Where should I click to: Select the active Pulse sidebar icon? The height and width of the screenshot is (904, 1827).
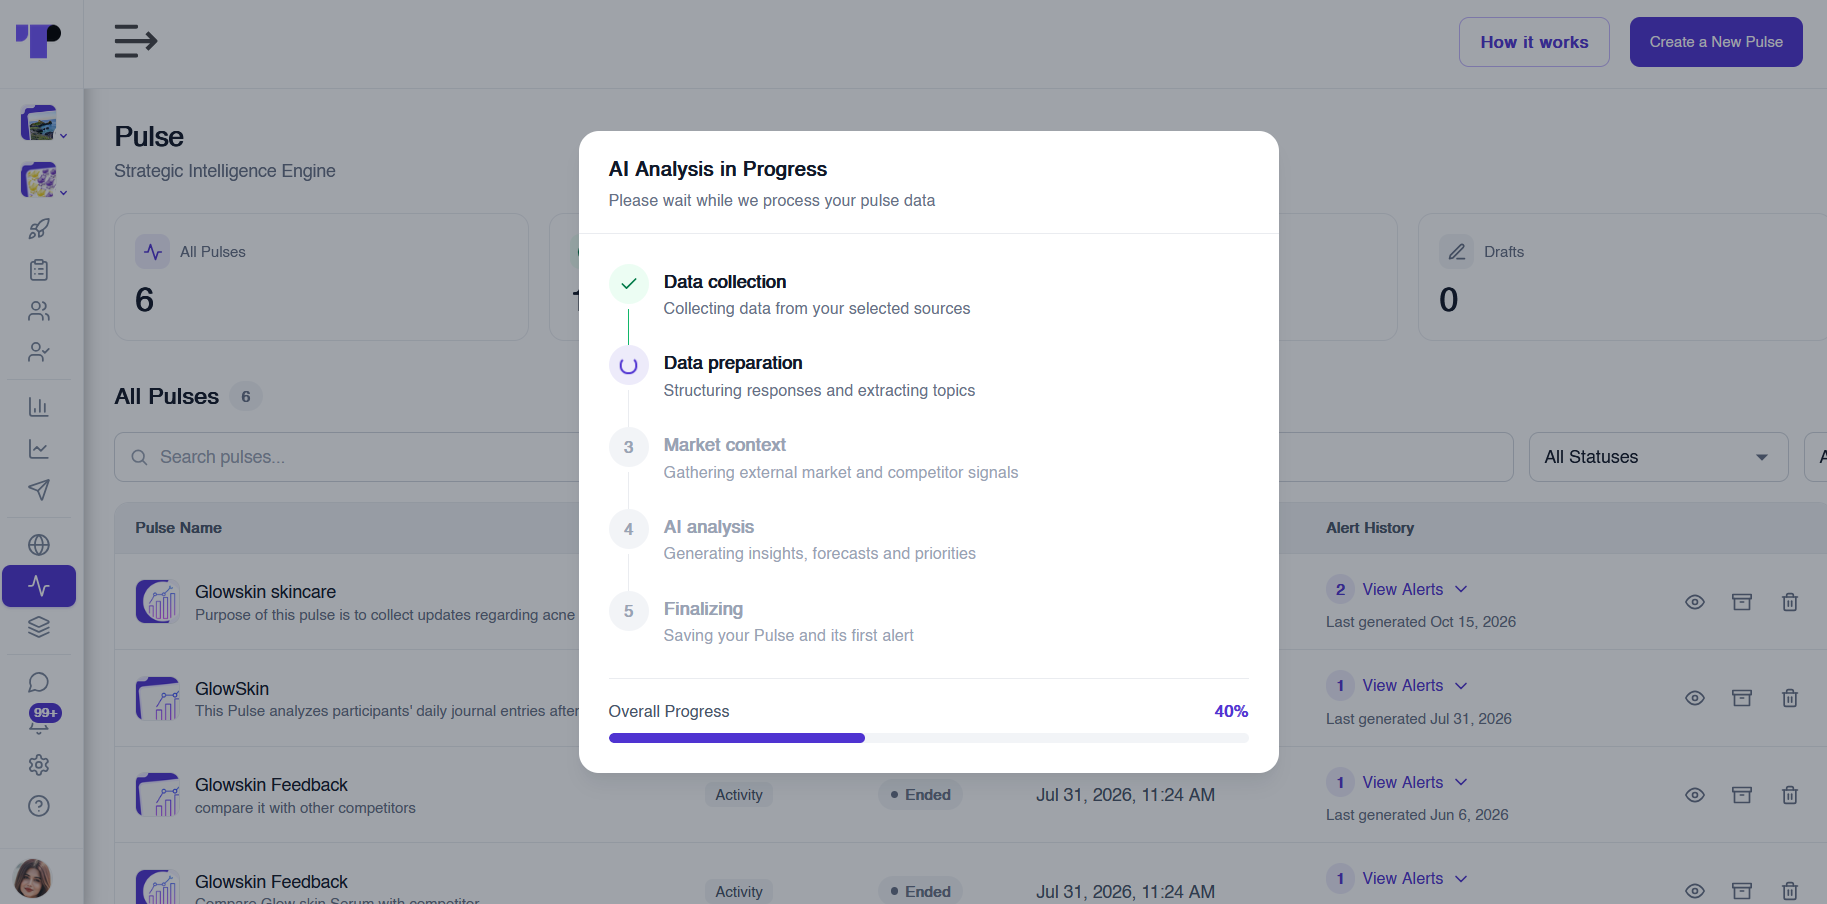(39, 586)
